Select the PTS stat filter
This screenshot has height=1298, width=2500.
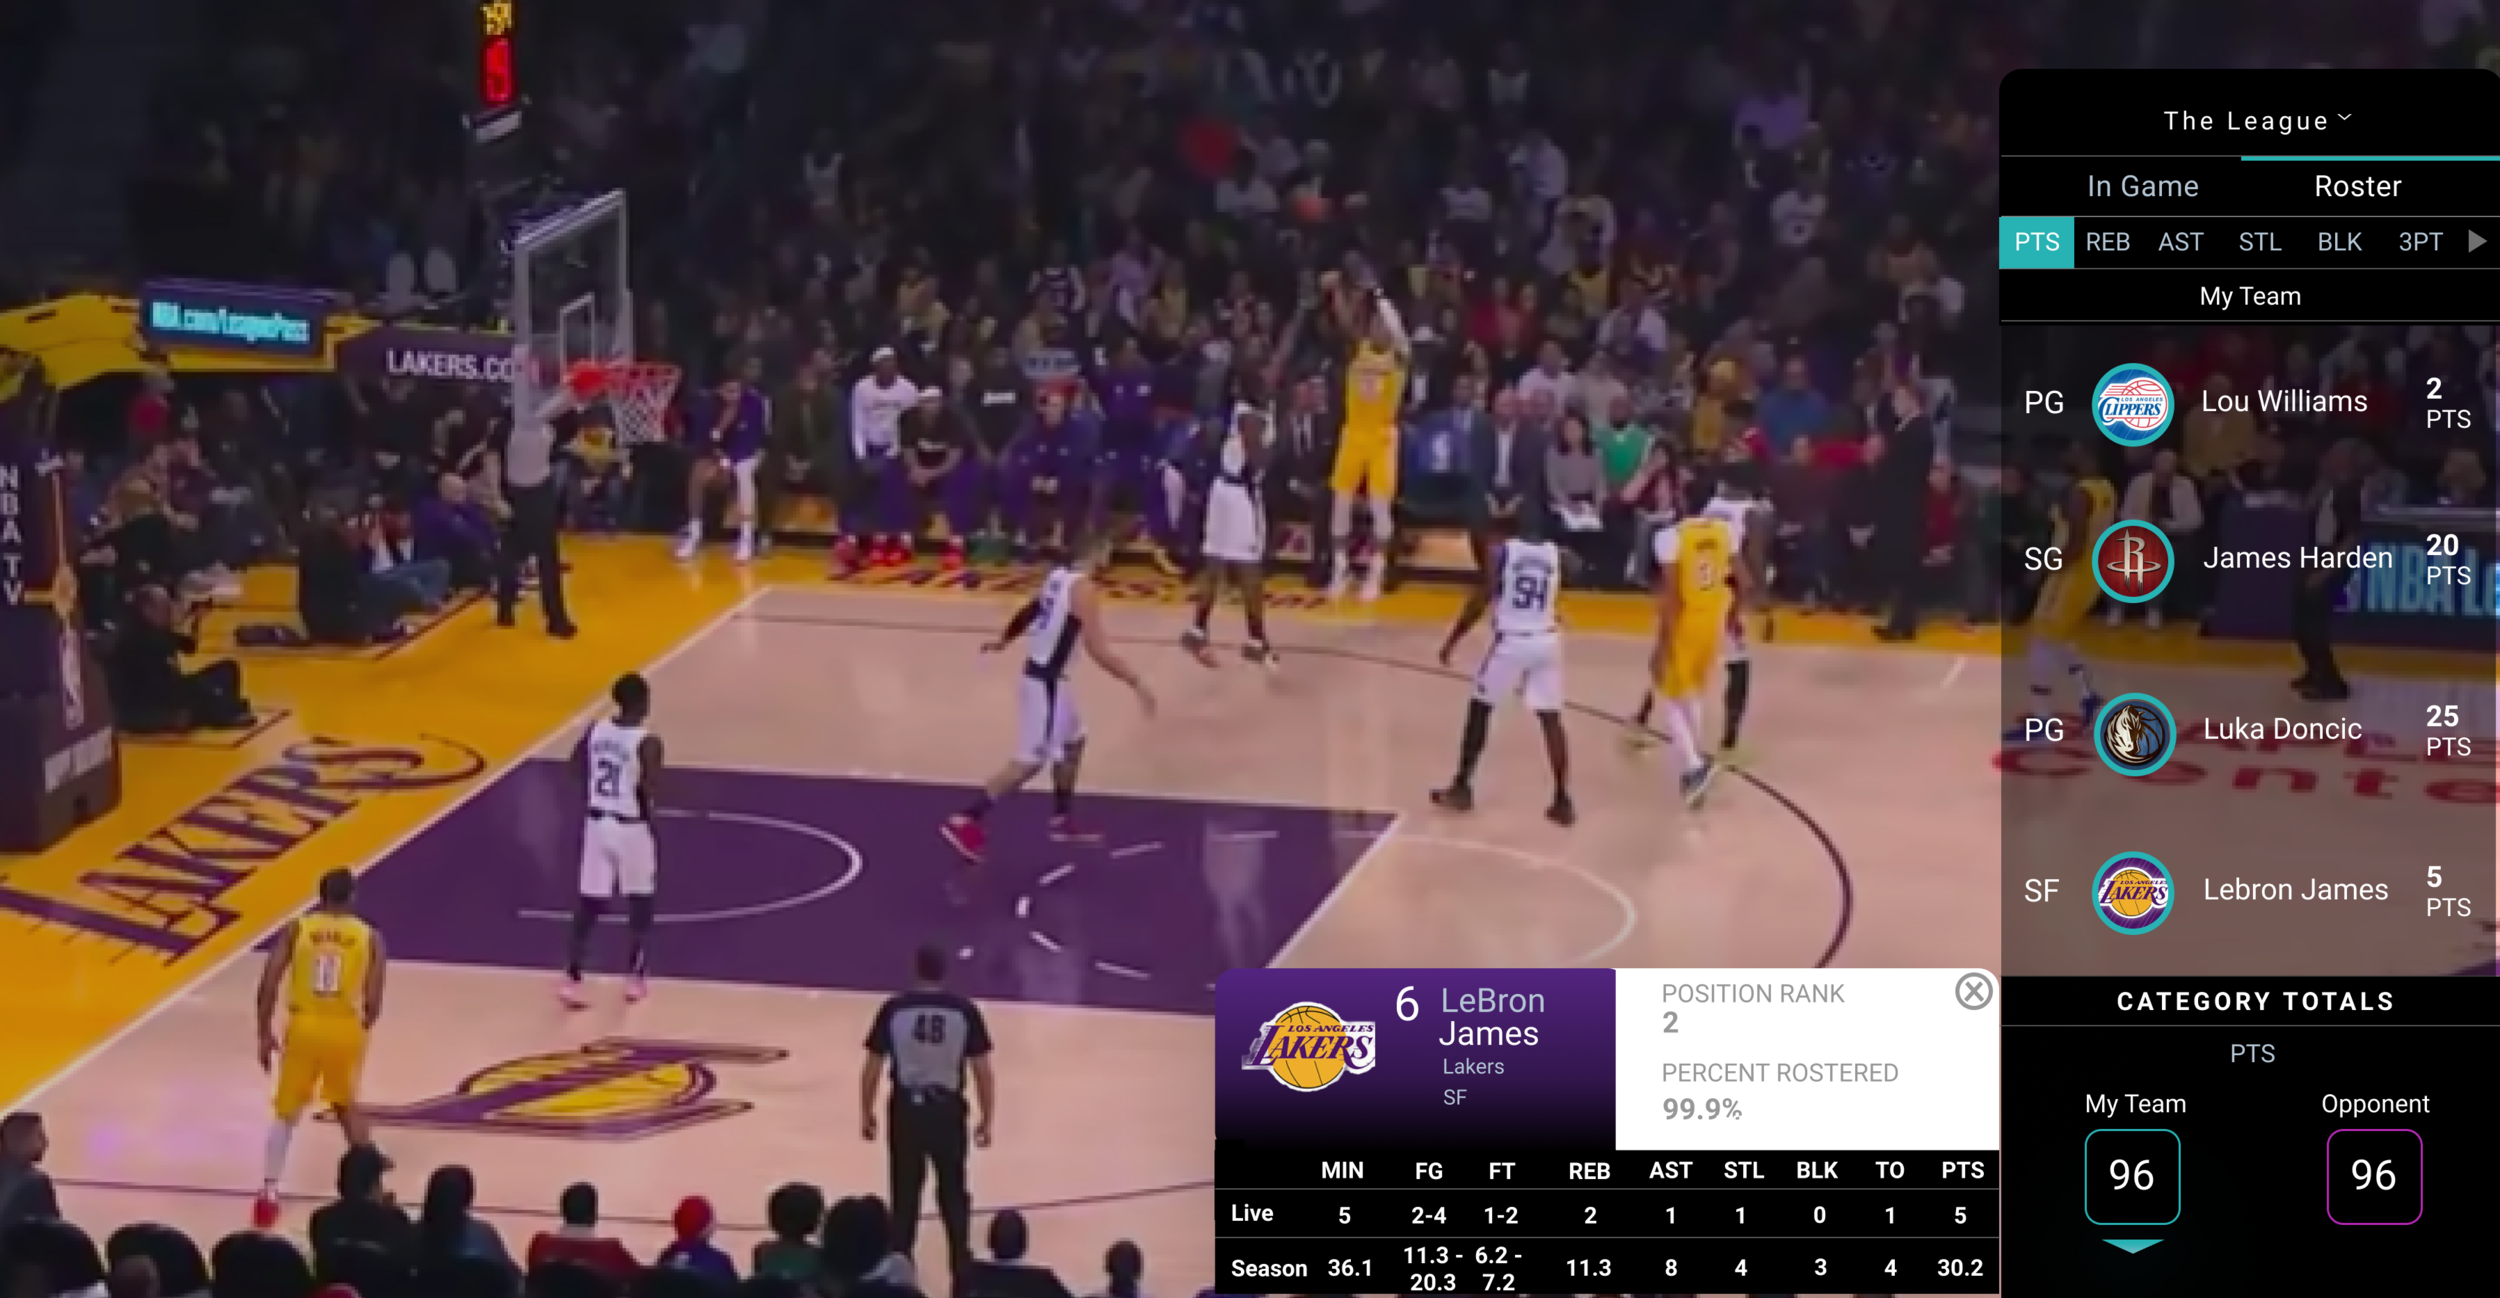(x=2036, y=242)
